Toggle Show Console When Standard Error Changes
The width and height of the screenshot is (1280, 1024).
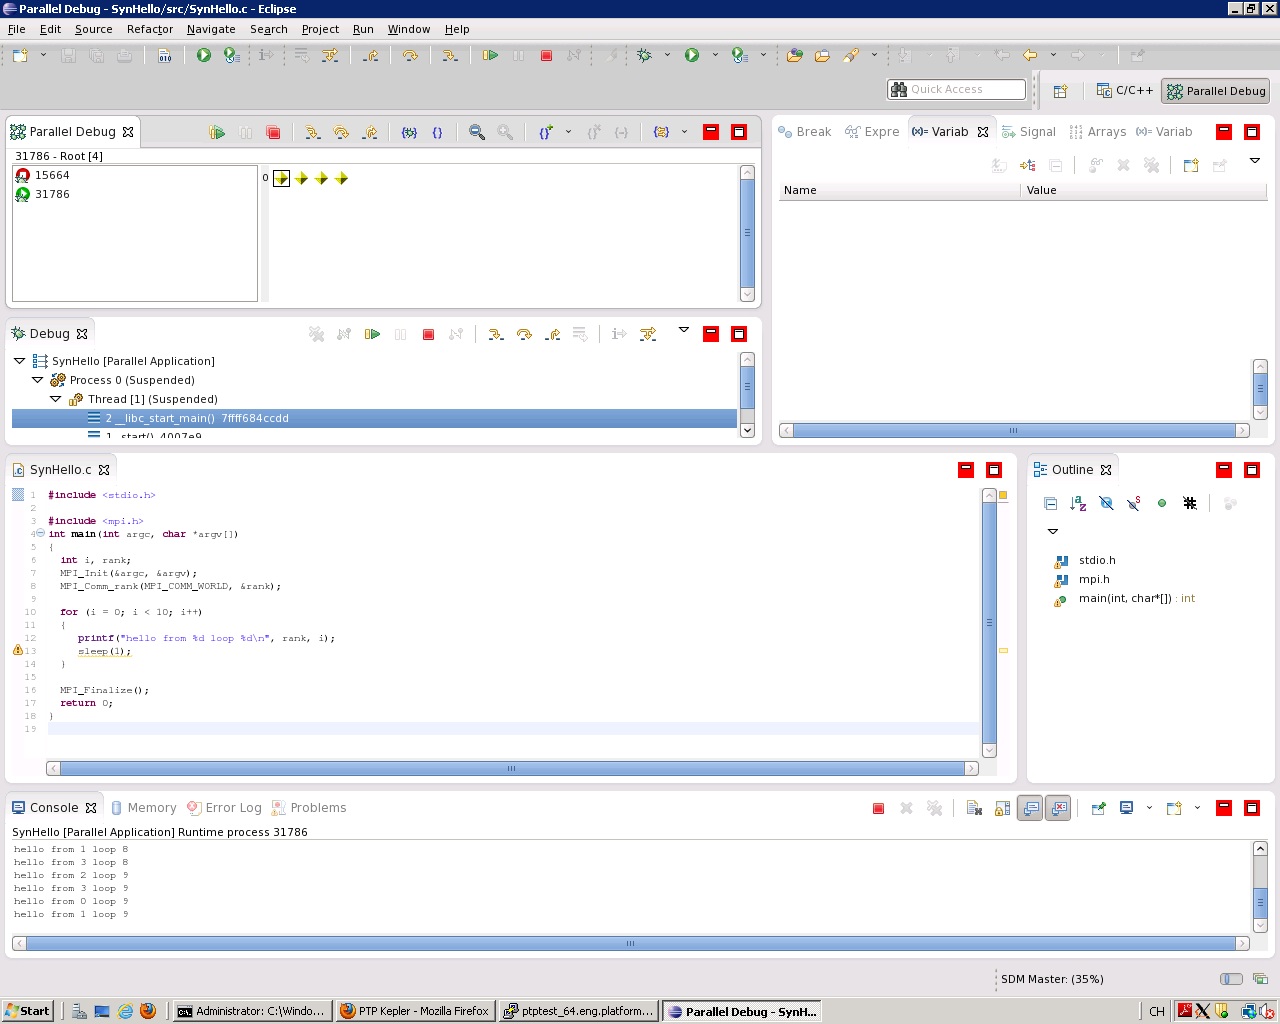coord(1059,808)
